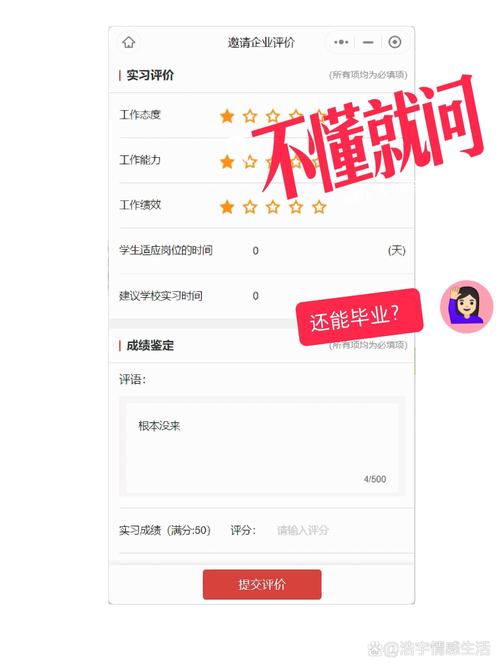Click the 学生适应岗位的时间 days field
Image resolution: width=500 pixels, height=667 pixels.
pyautogui.click(x=315, y=251)
